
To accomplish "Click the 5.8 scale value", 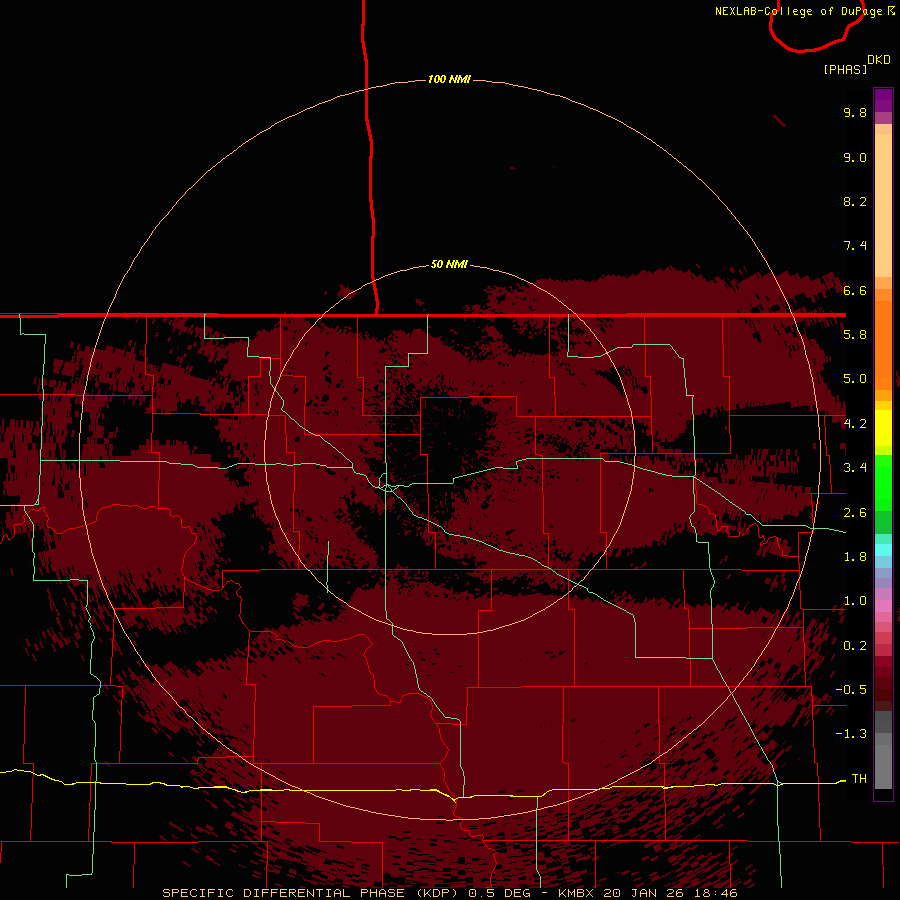I will [x=855, y=335].
